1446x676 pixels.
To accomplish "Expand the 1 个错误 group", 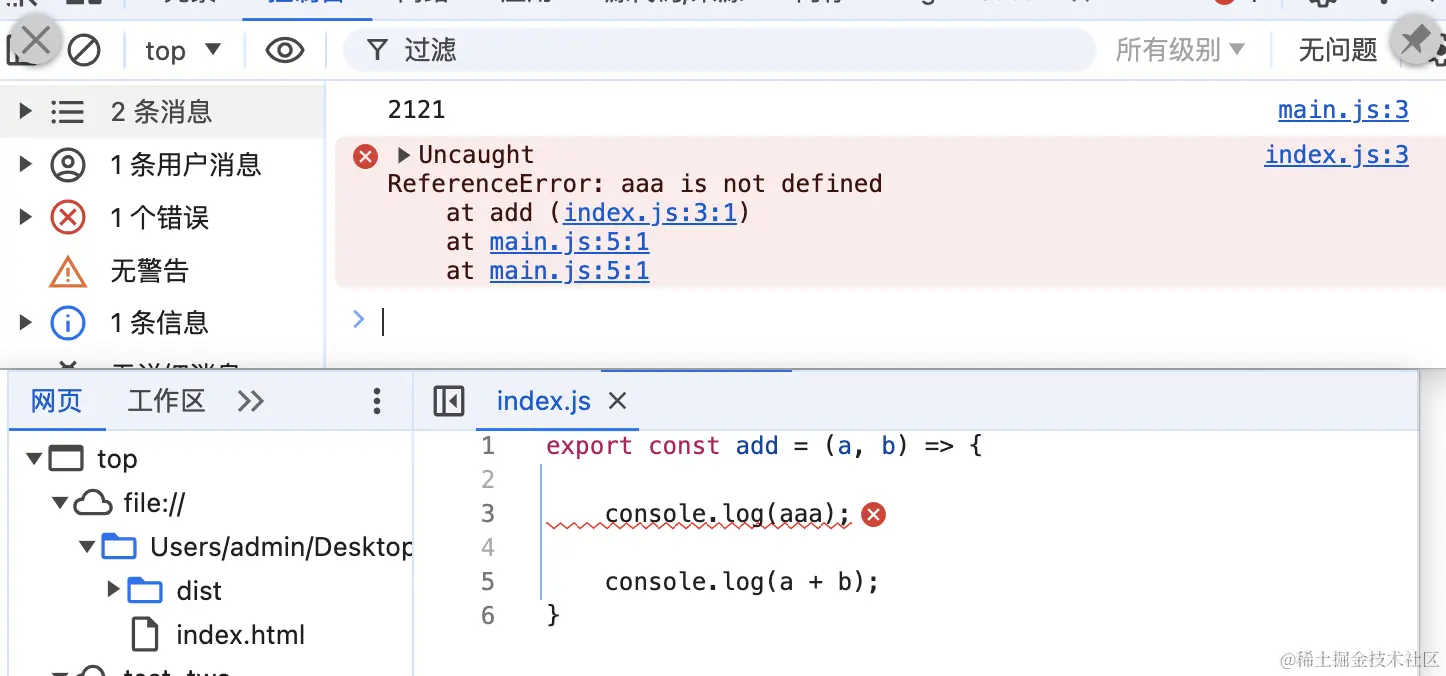I will point(26,217).
